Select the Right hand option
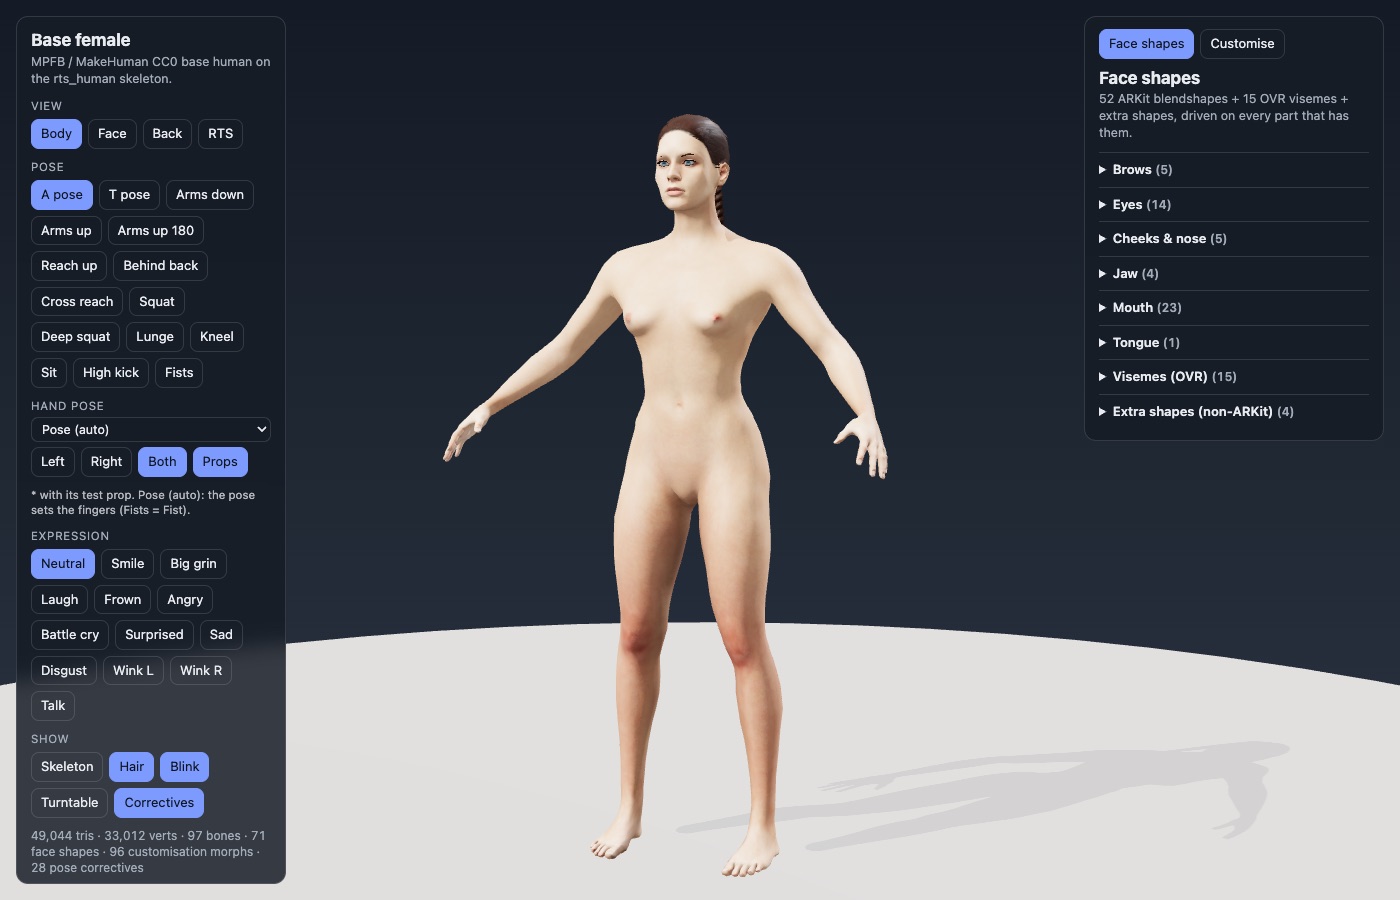The height and width of the screenshot is (900, 1400). click(106, 462)
